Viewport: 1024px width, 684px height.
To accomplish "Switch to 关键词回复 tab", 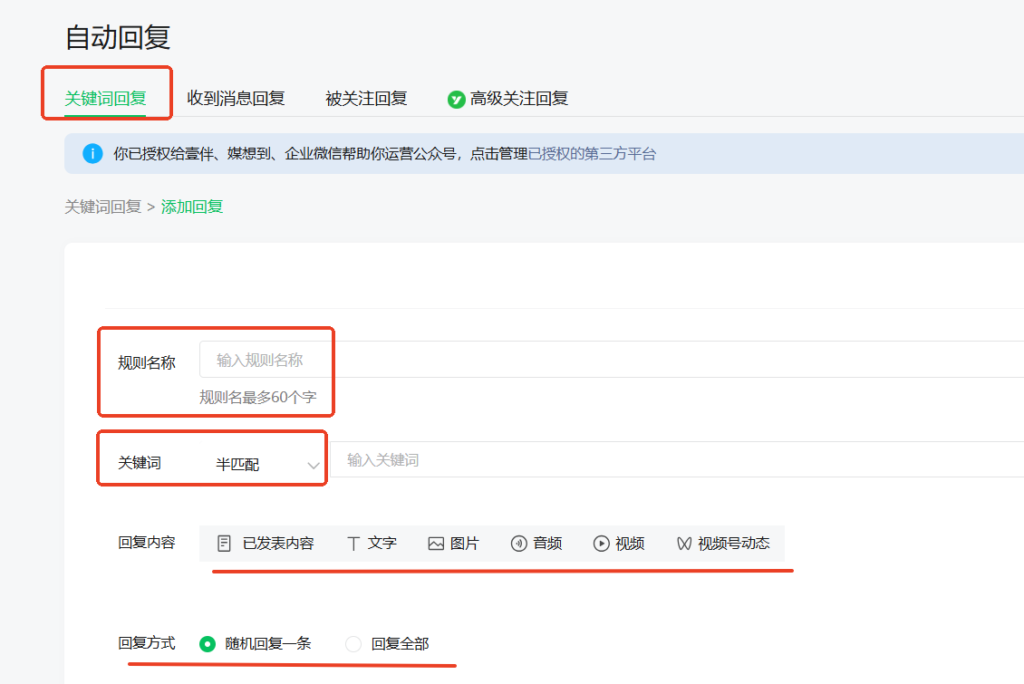I will tap(105, 99).
